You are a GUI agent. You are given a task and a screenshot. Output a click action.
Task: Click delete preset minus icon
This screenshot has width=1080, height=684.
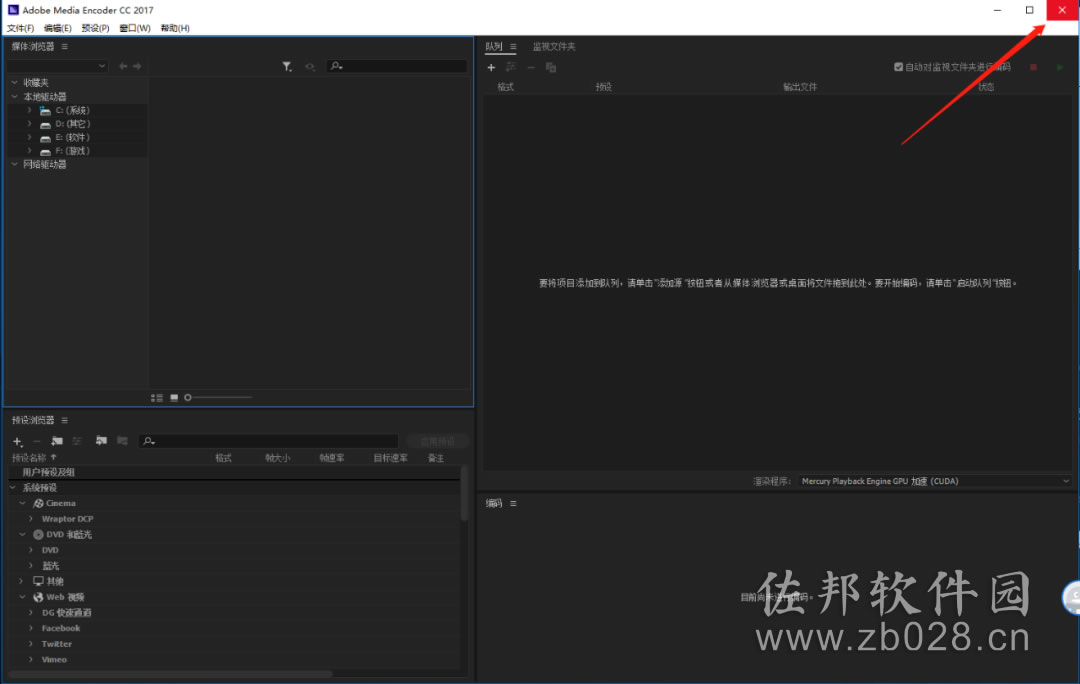[x=37, y=442]
